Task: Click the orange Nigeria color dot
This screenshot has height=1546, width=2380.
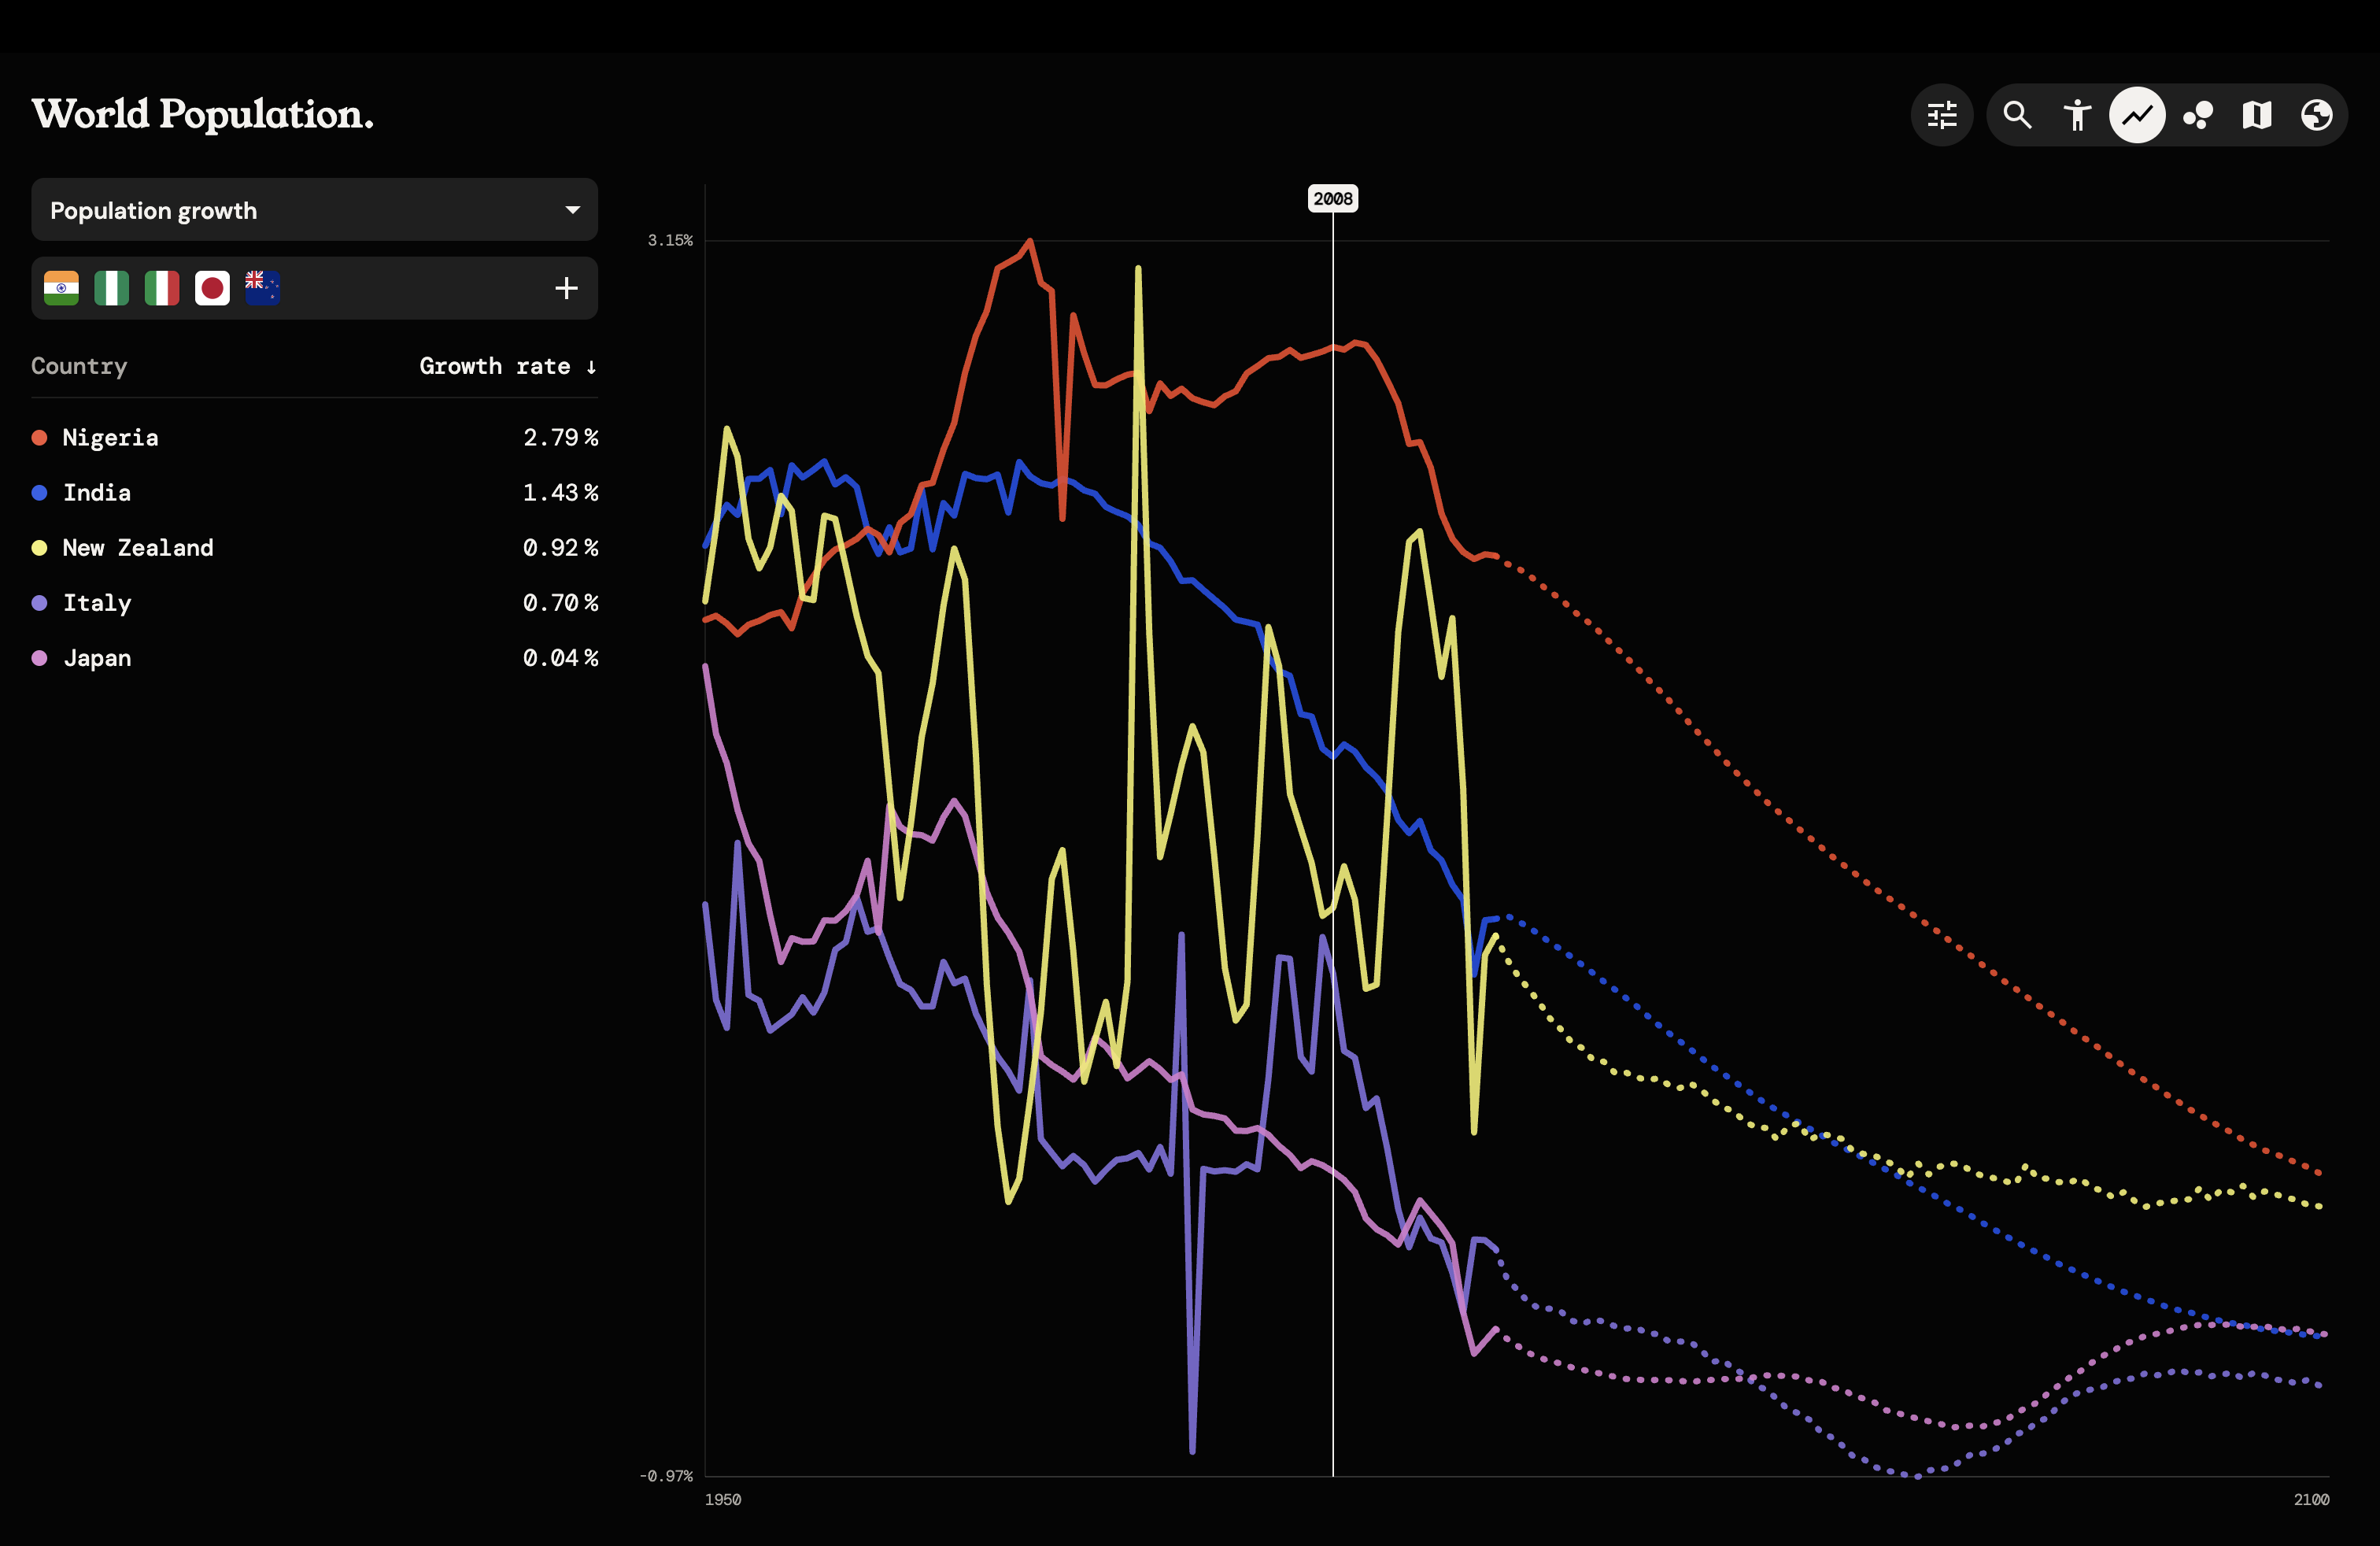Action: tap(40, 438)
